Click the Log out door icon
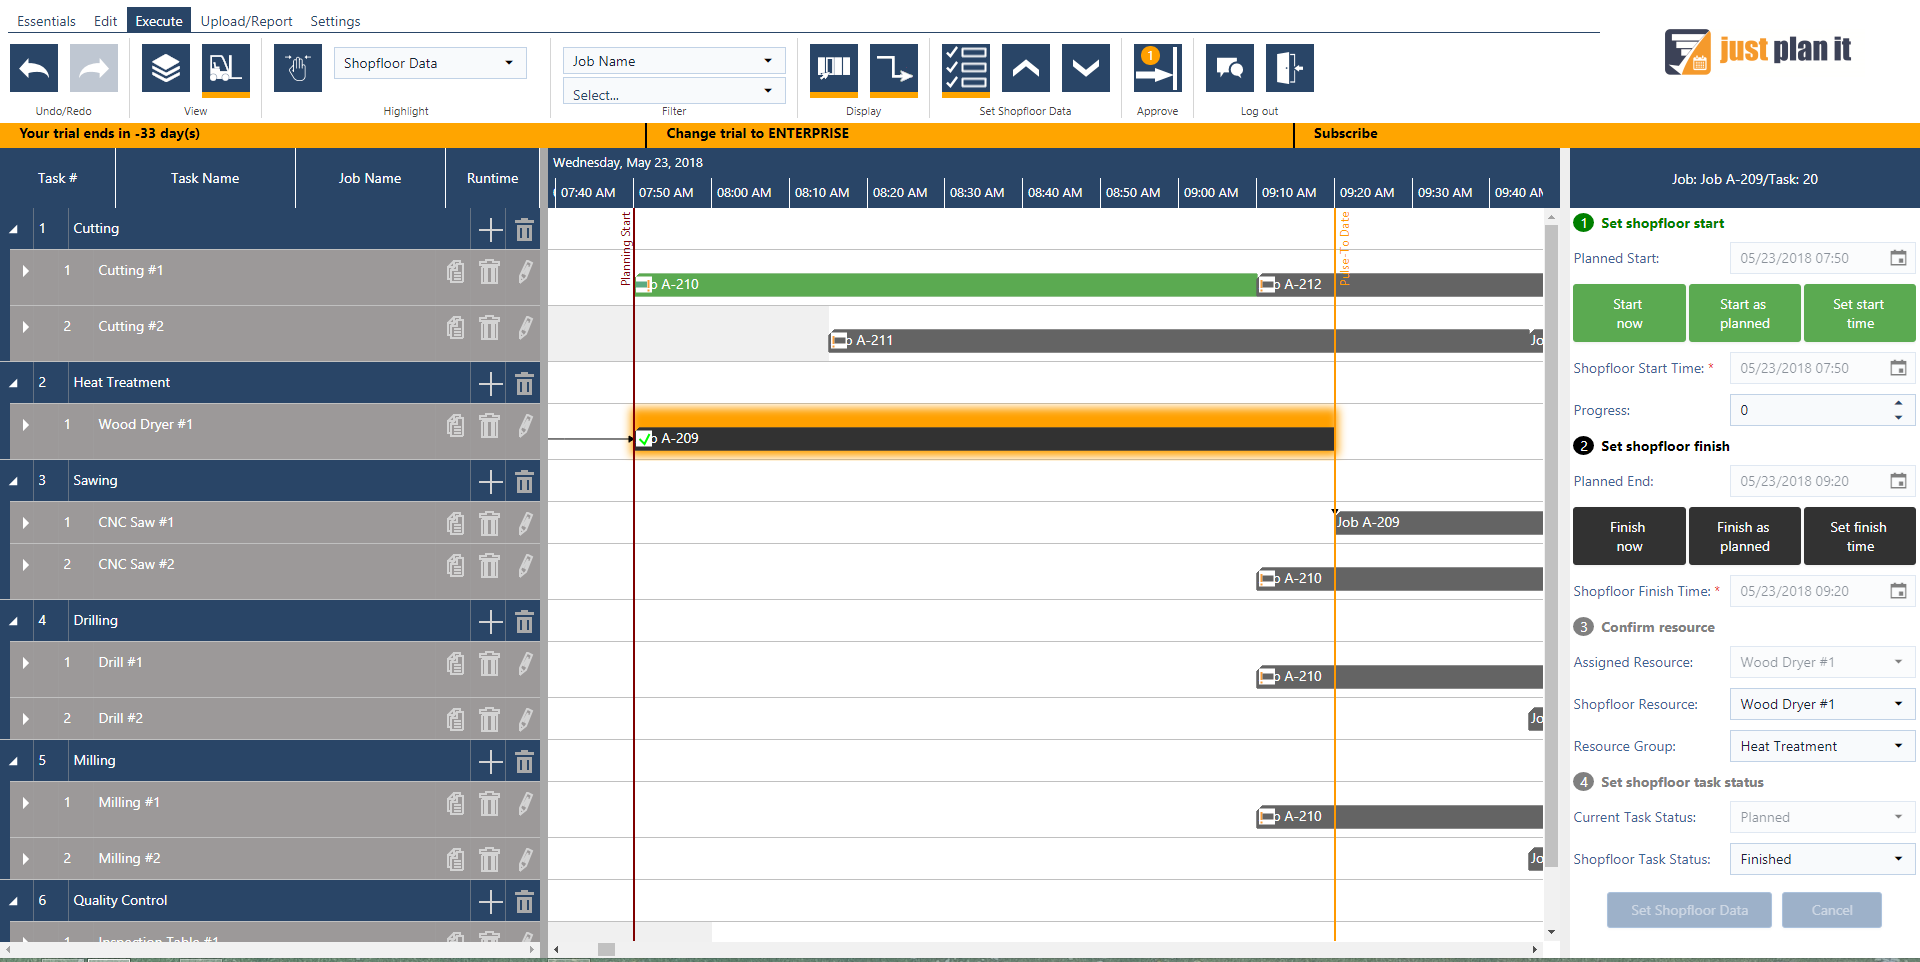Screen dimensions: 1920x962 1289,67
